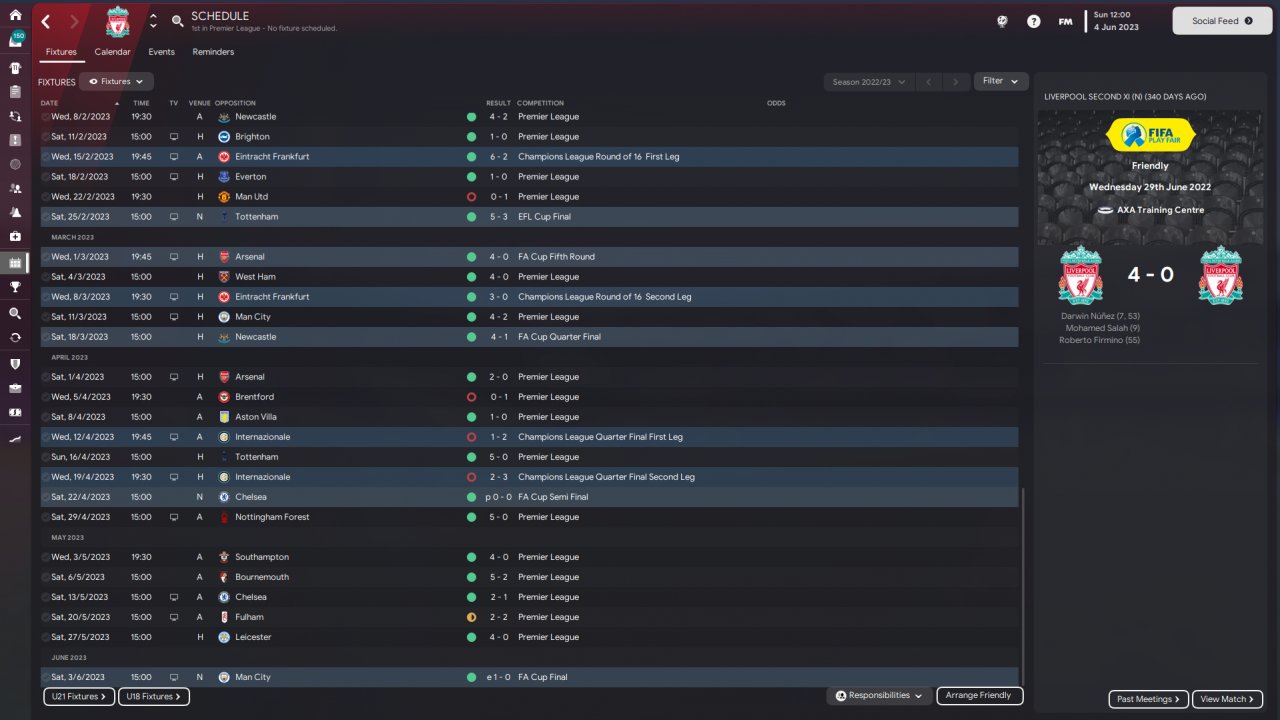Open the Fixtures view dropdown

pyautogui.click(x=116, y=81)
